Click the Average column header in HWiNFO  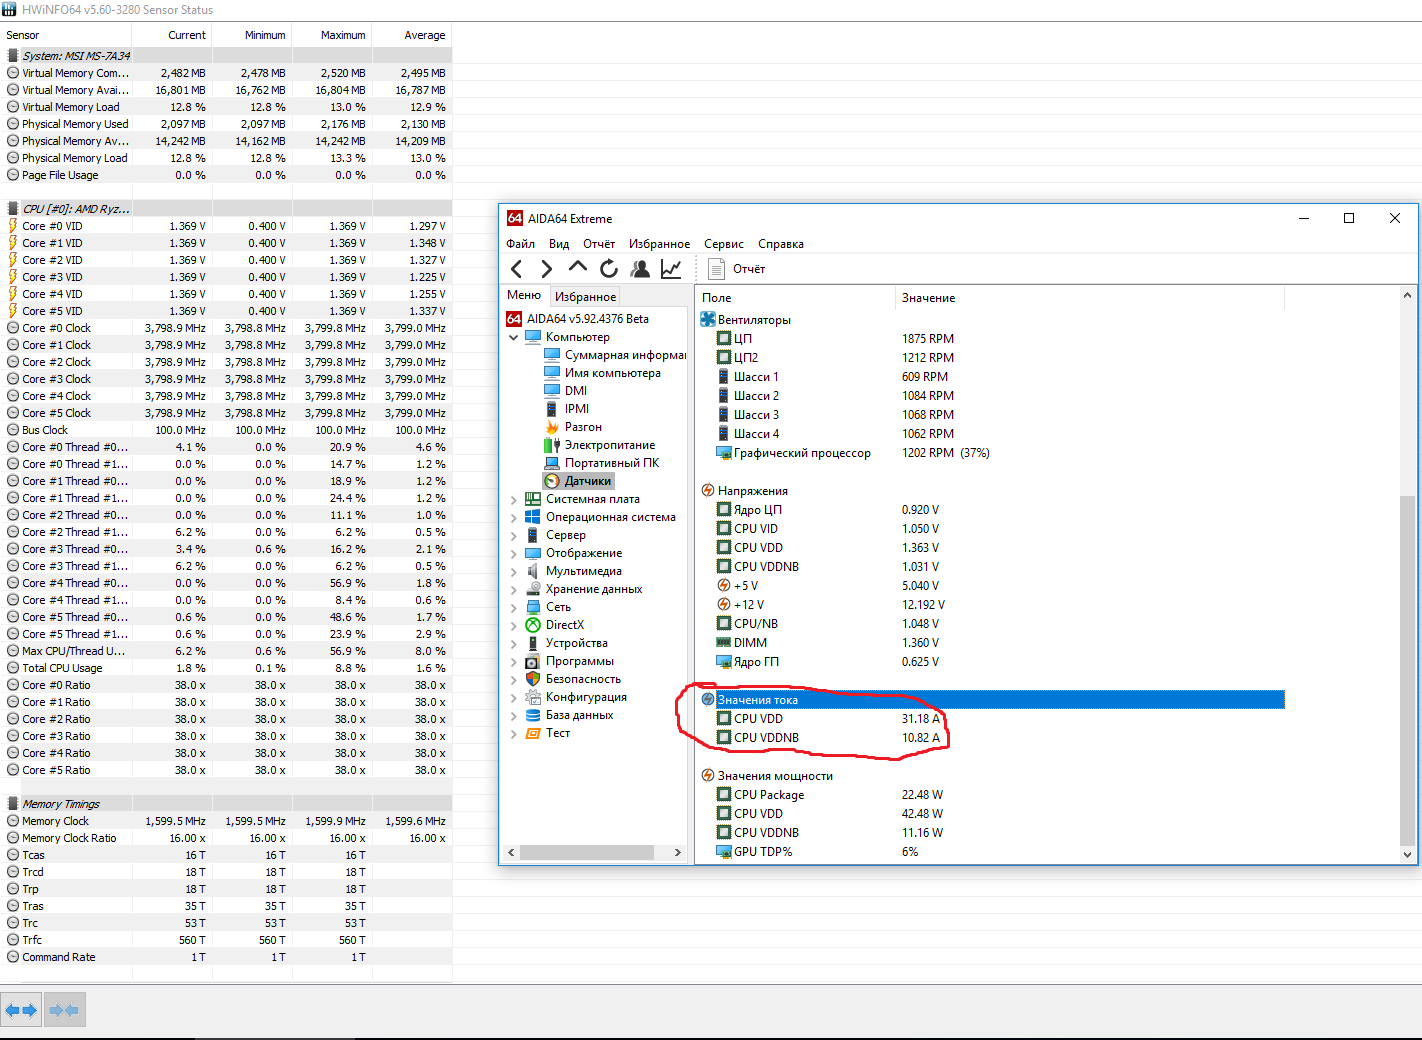click(411, 35)
